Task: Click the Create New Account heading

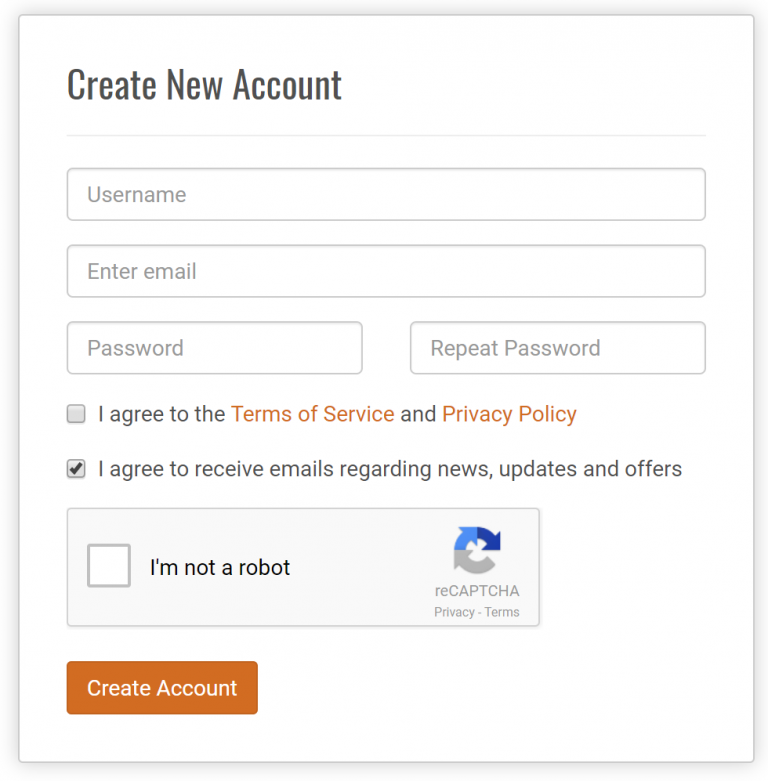Action: tap(204, 85)
